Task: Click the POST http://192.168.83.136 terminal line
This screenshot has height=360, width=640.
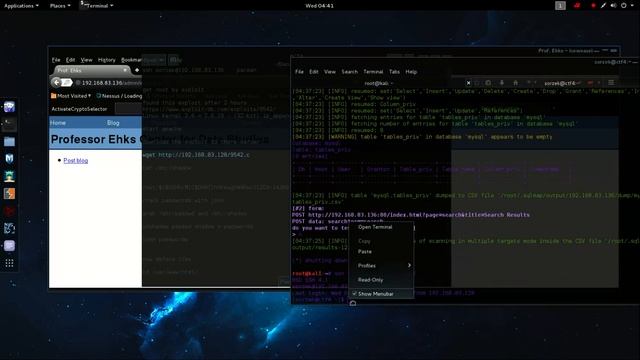Action: [x=411, y=215]
